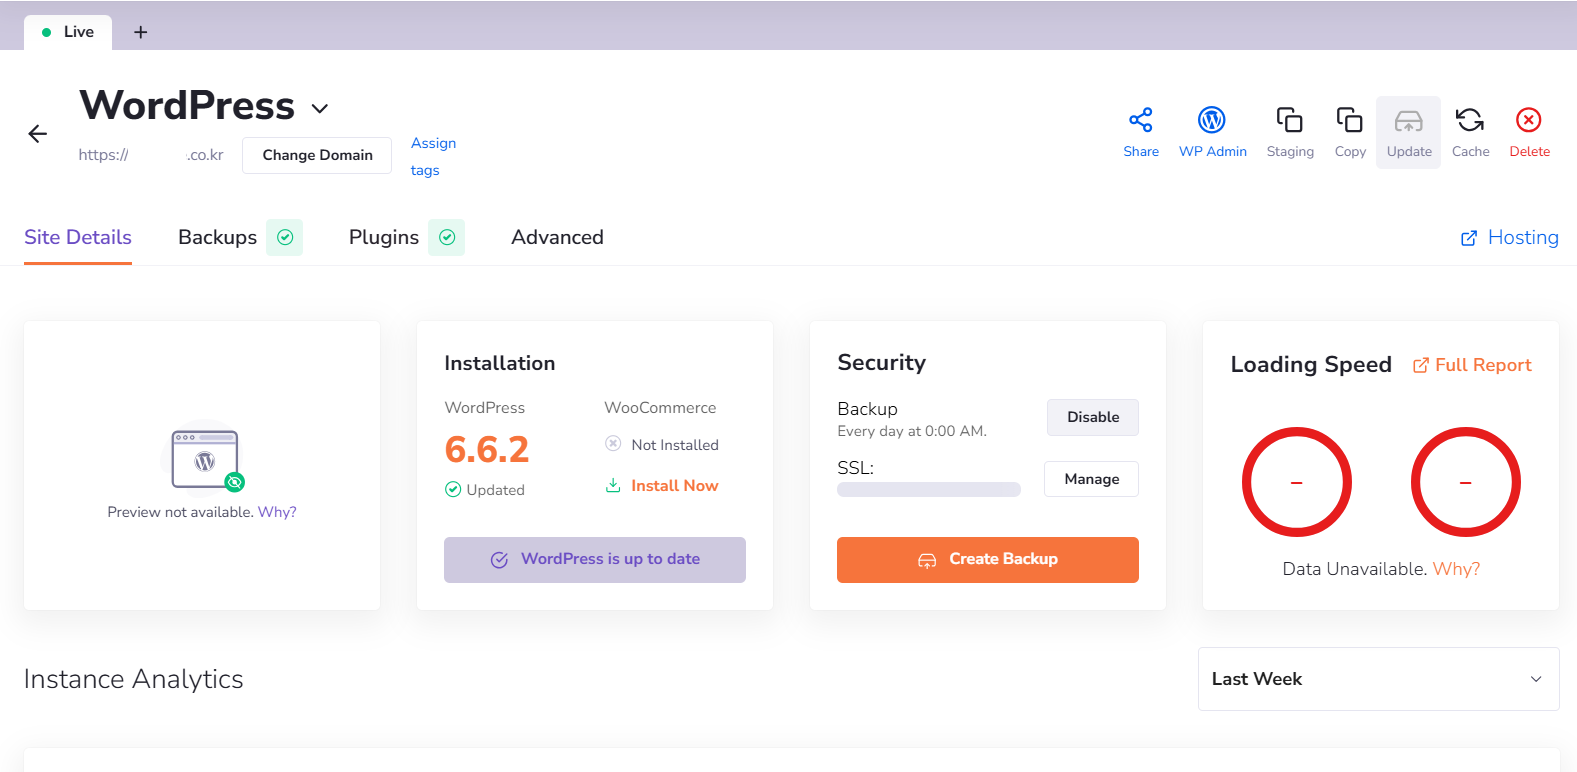1577x772 pixels.
Task: Click the green check badge beside Backups
Action: [285, 237]
